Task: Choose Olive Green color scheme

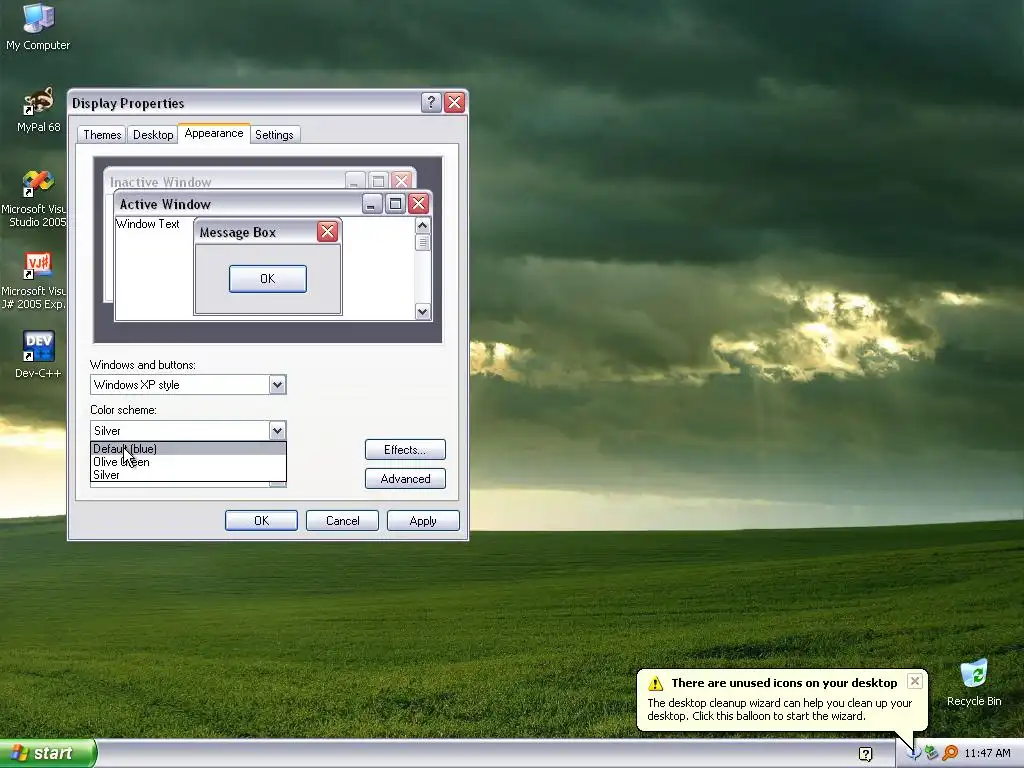Action: [x=188, y=462]
